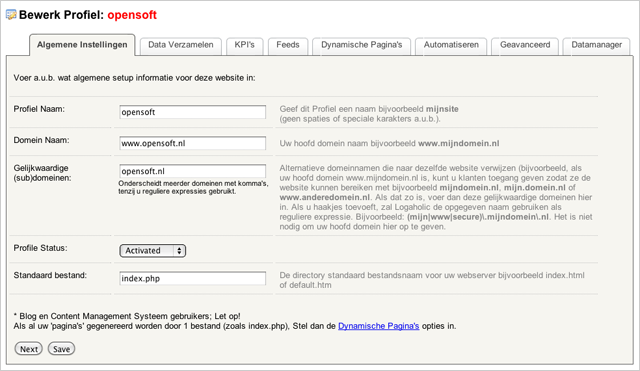This screenshot has height=371, width=640.
Task: Switch to the Data Verzamelen tab
Action: tap(180, 45)
